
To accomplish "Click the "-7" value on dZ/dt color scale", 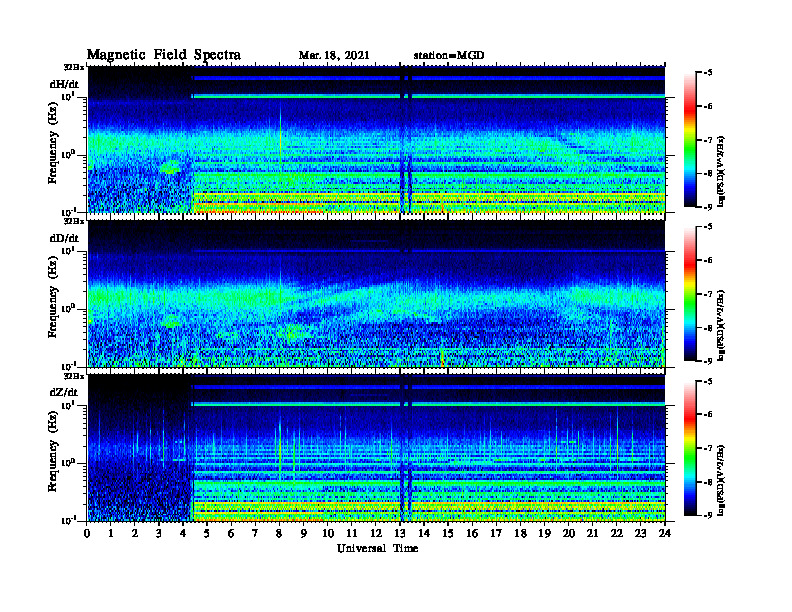I will [708, 448].
